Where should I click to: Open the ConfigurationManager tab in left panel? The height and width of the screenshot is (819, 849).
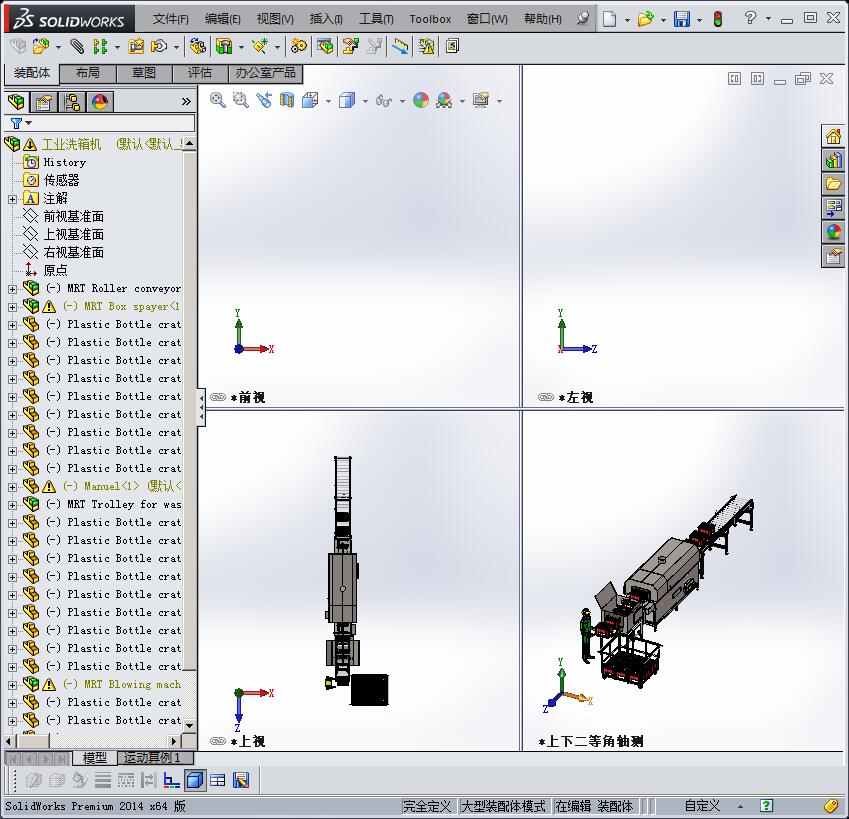(73, 101)
